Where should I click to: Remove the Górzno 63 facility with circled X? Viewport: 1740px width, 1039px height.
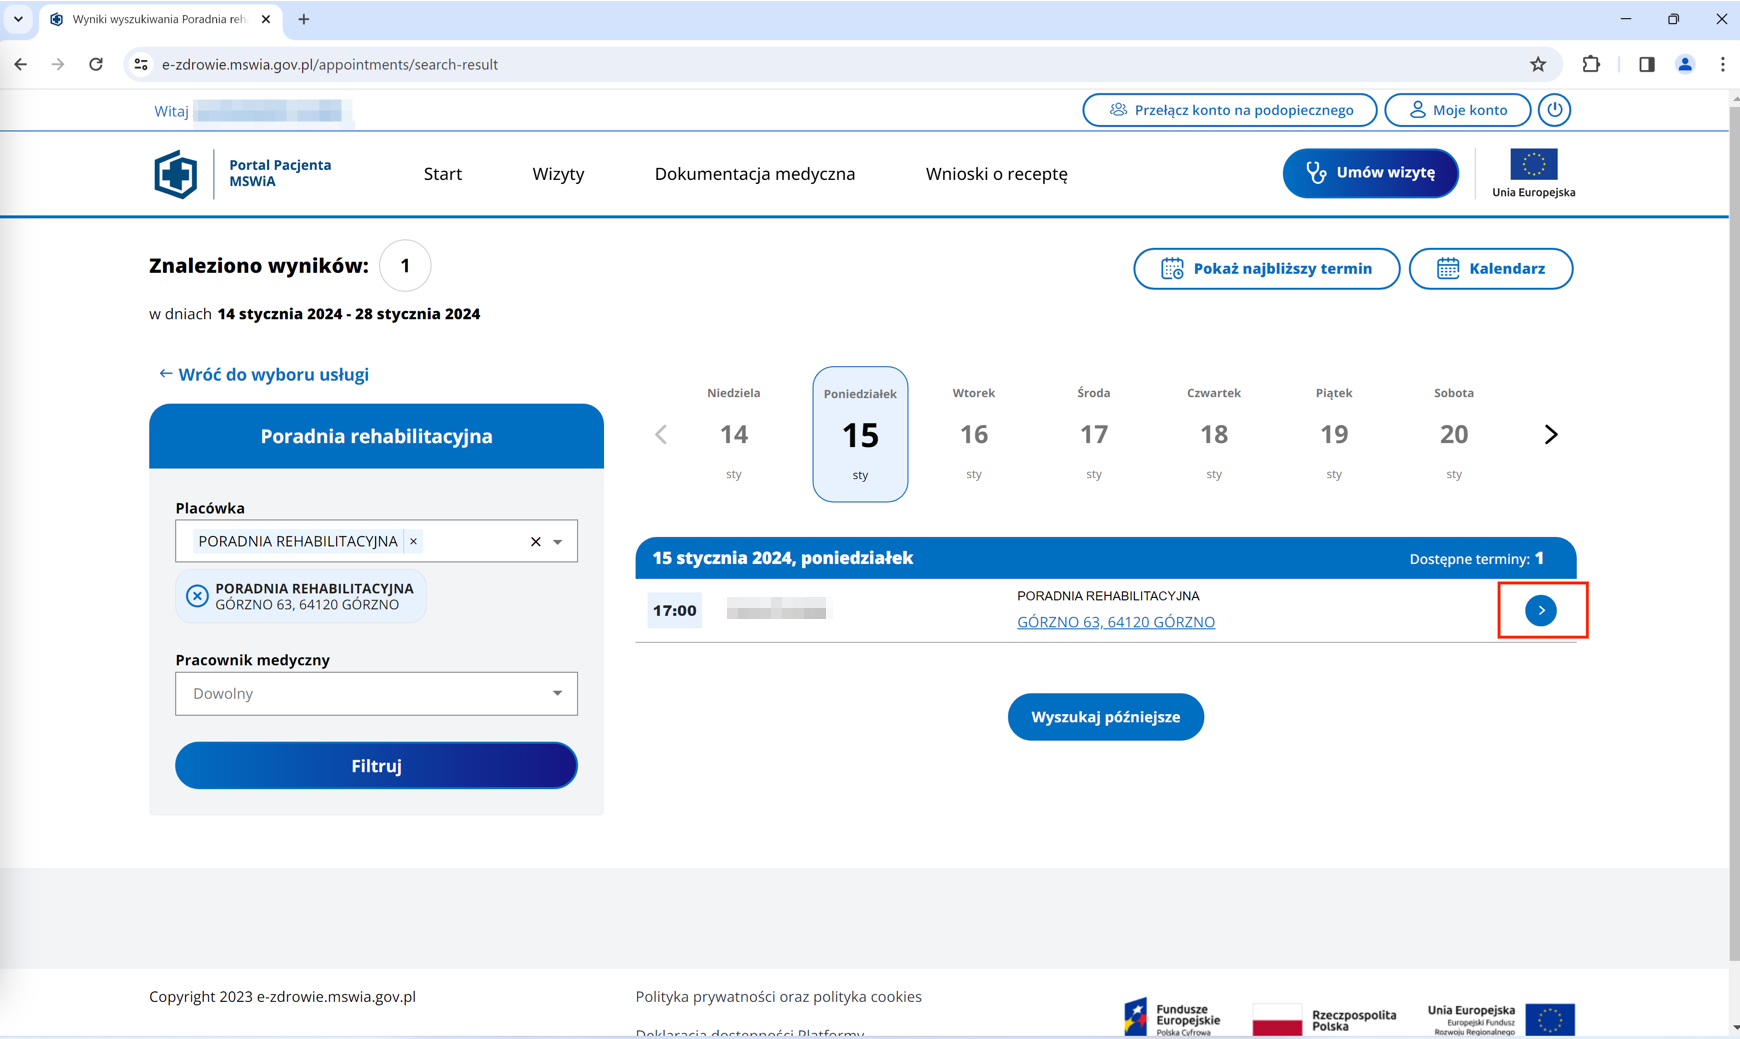(x=197, y=596)
